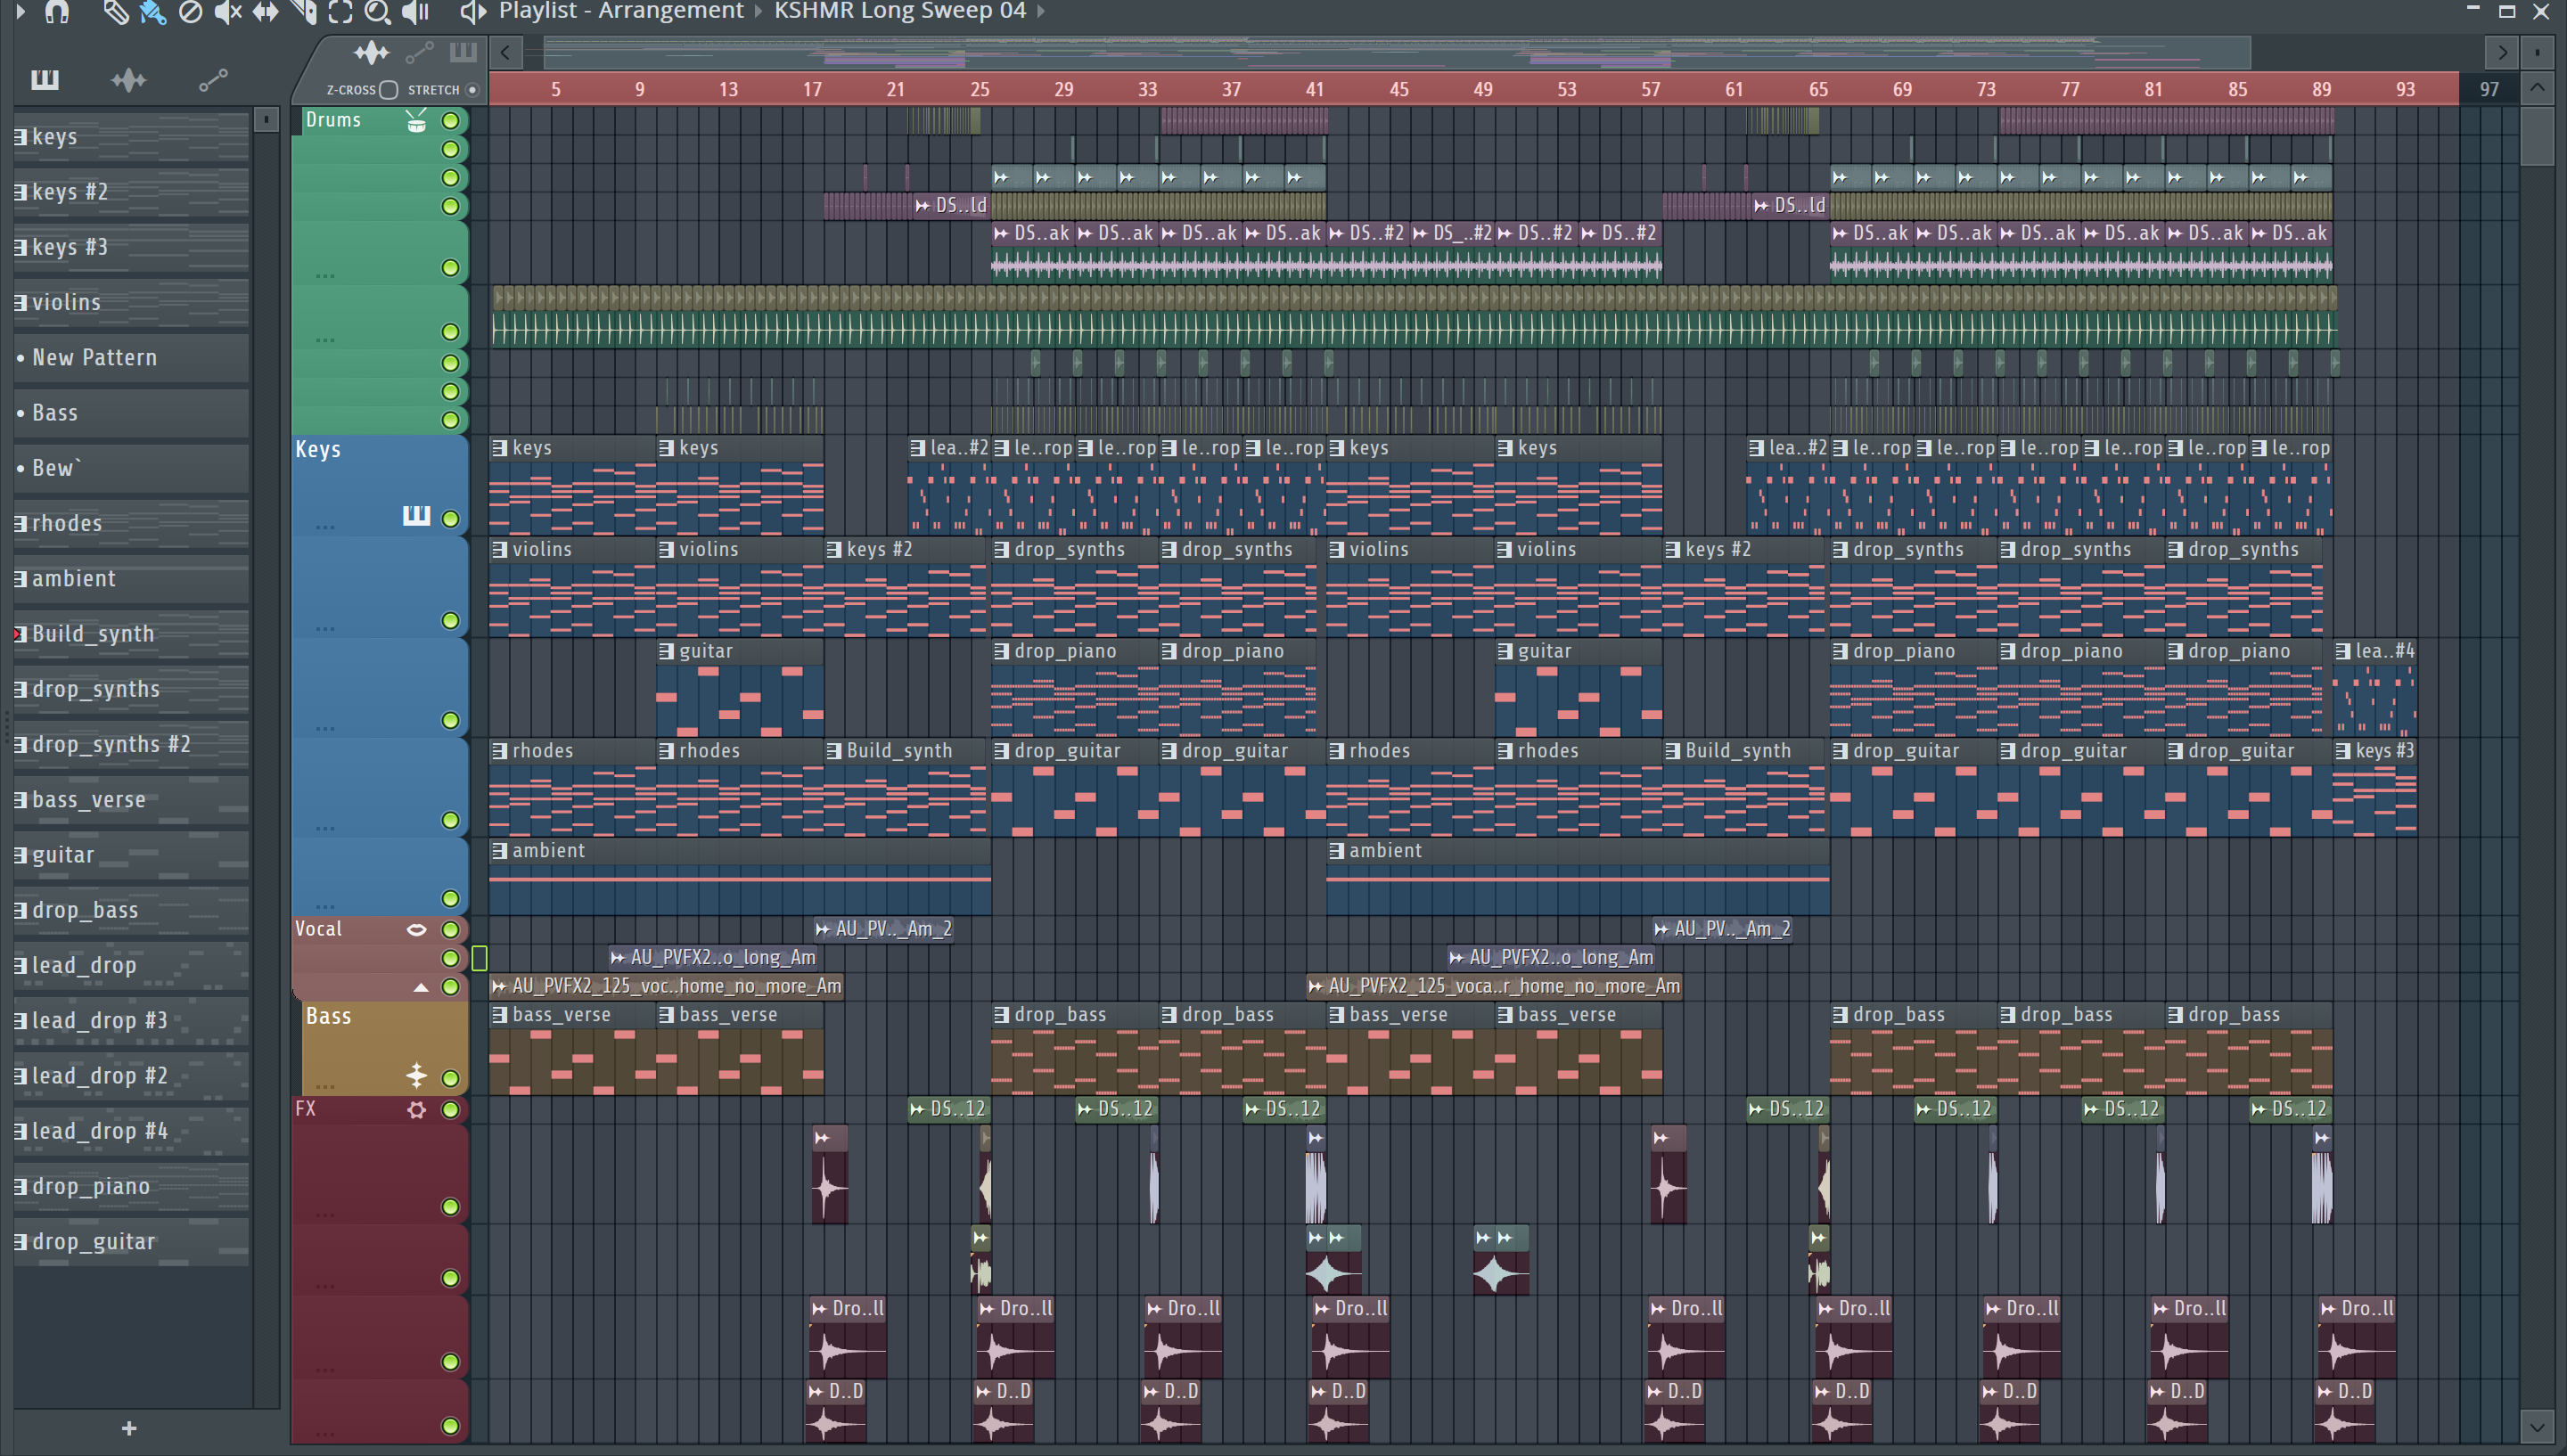This screenshot has height=1456, width=2567.
Task: Click the vertical scrollbar thumb on the right
Action: pos(2537,135)
